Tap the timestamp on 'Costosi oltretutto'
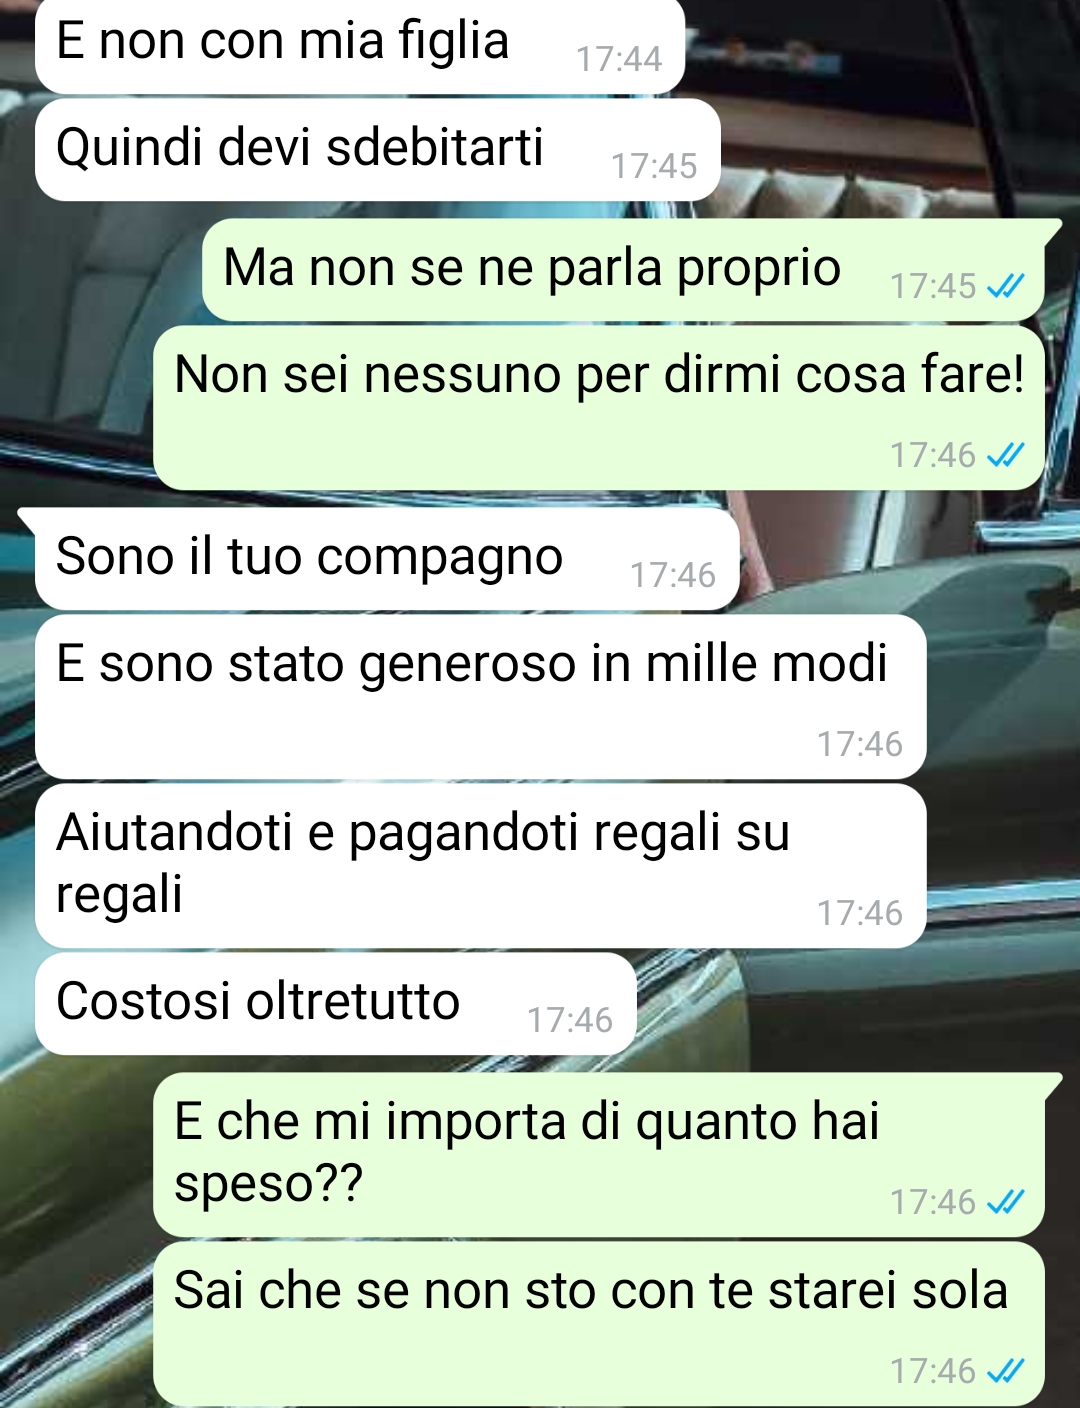The height and width of the screenshot is (1408, 1080). 570,1020
